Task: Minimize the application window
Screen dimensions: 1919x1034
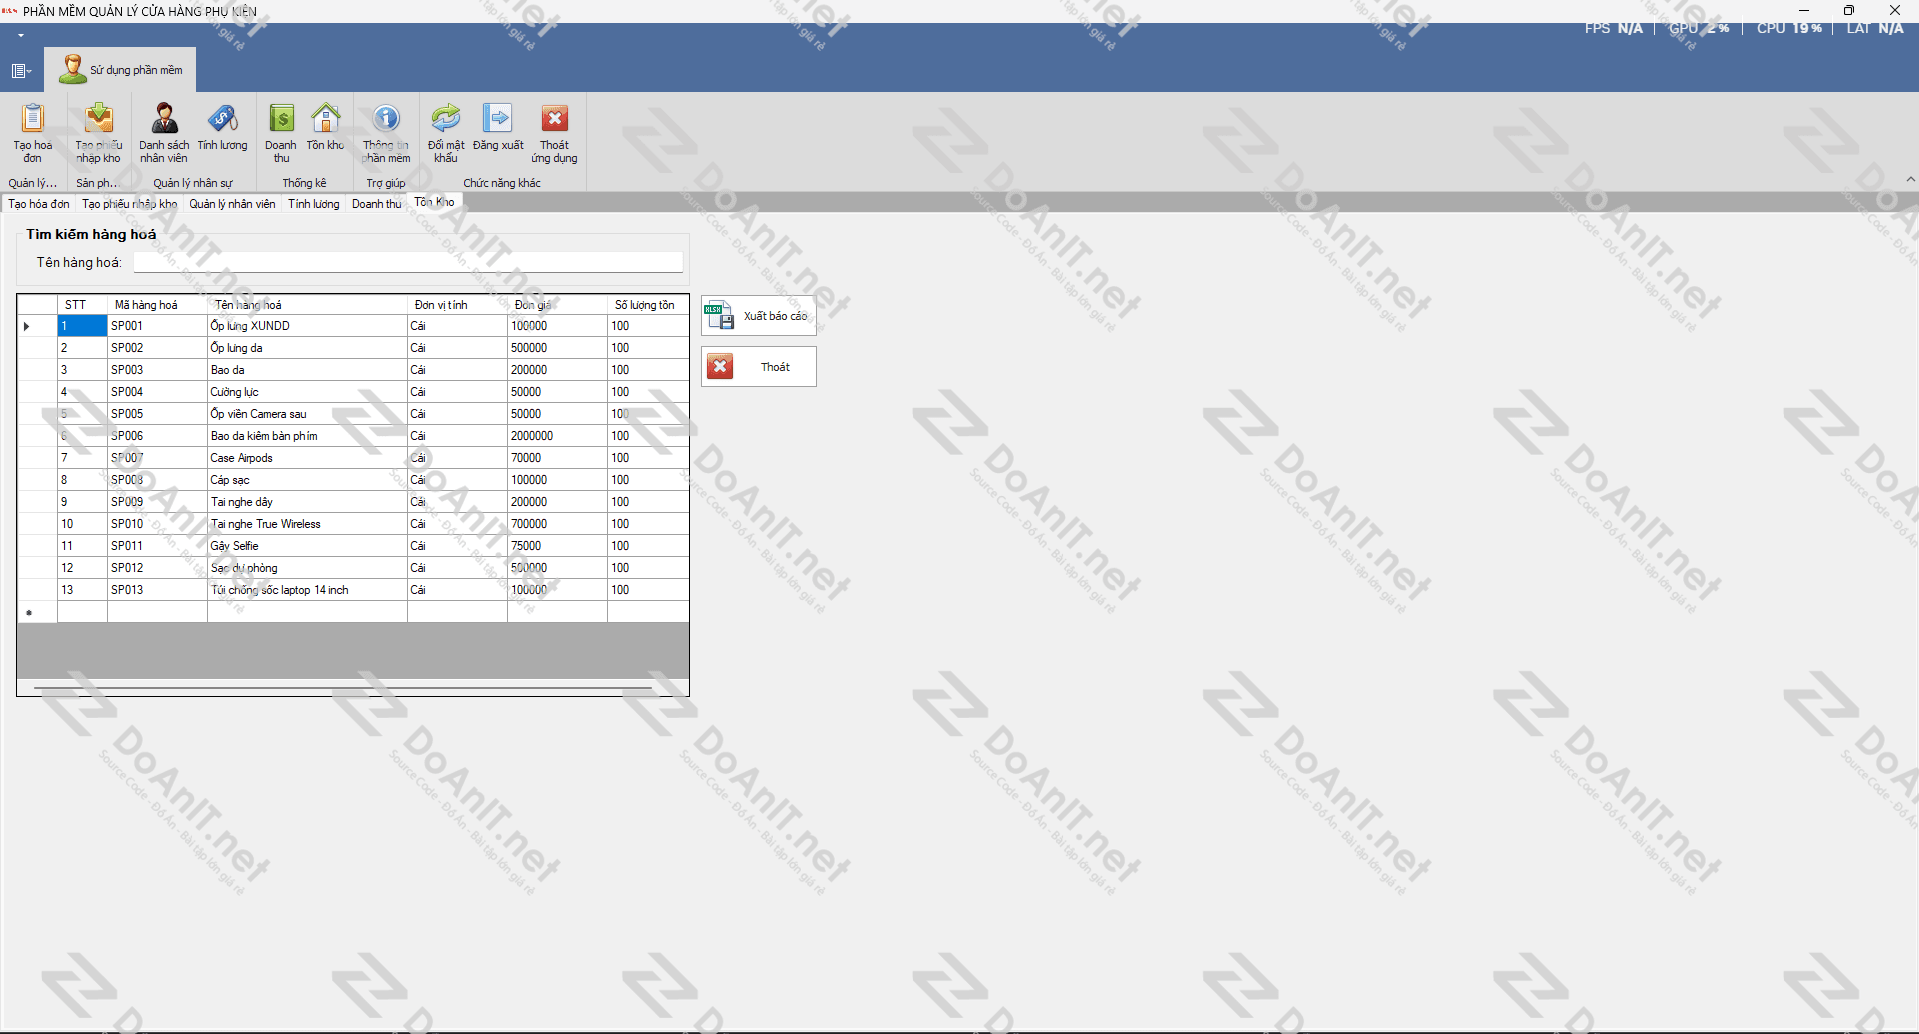Action: click(1804, 10)
